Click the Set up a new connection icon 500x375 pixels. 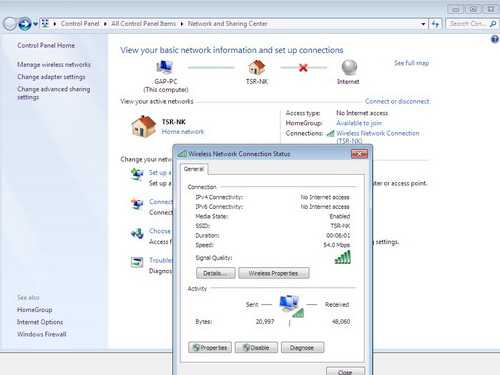tap(137, 175)
